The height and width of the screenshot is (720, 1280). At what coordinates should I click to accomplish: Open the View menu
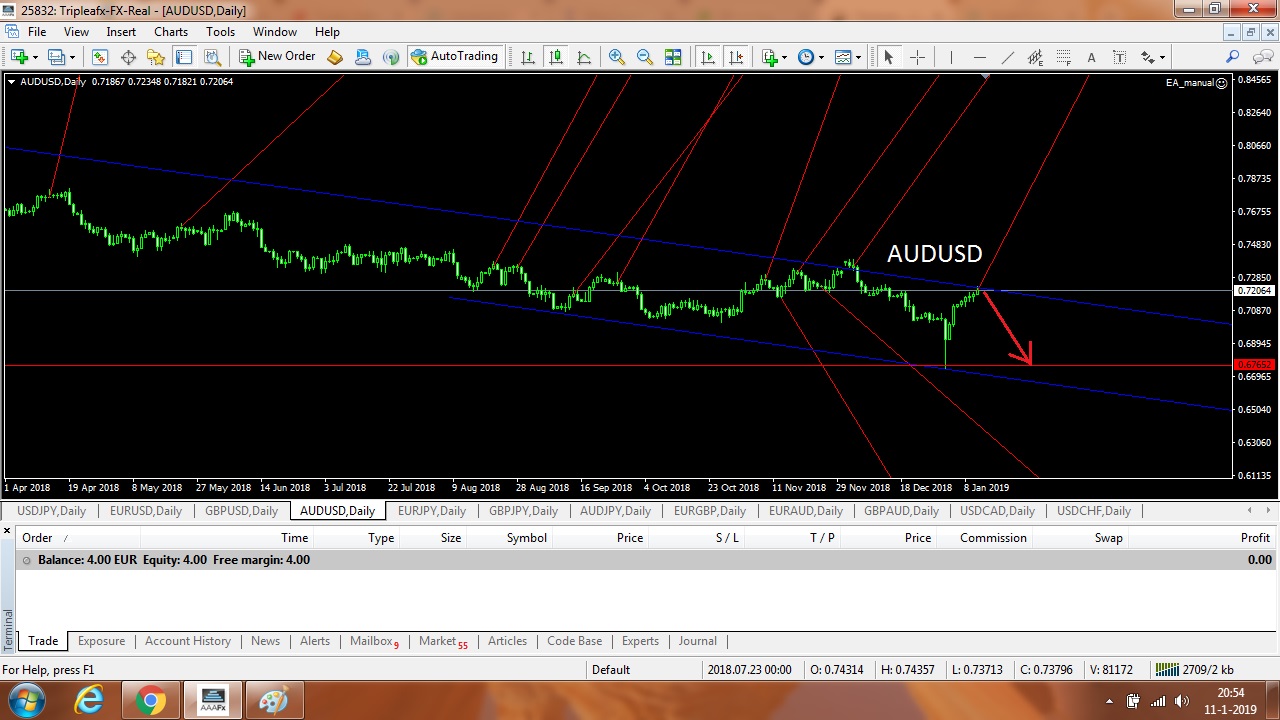point(76,32)
